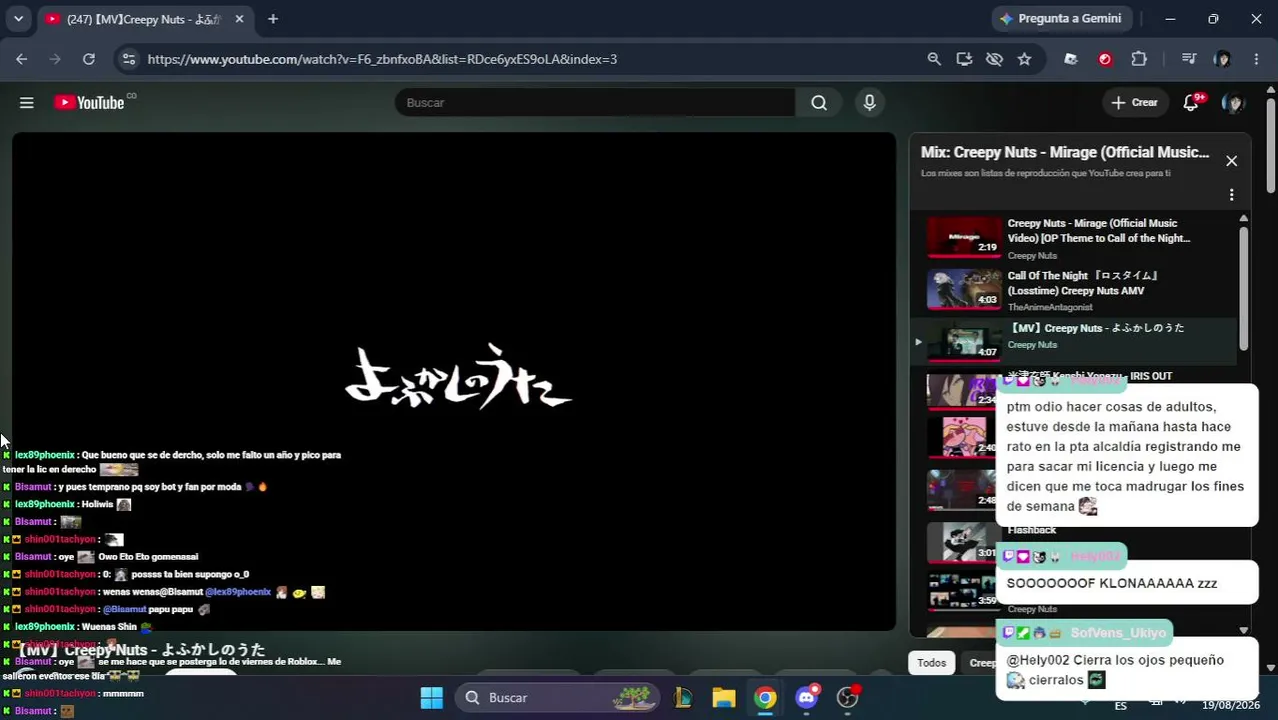Close the Mix playlist panel
The height and width of the screenshot is (720, 1278).
(1232, 161)
